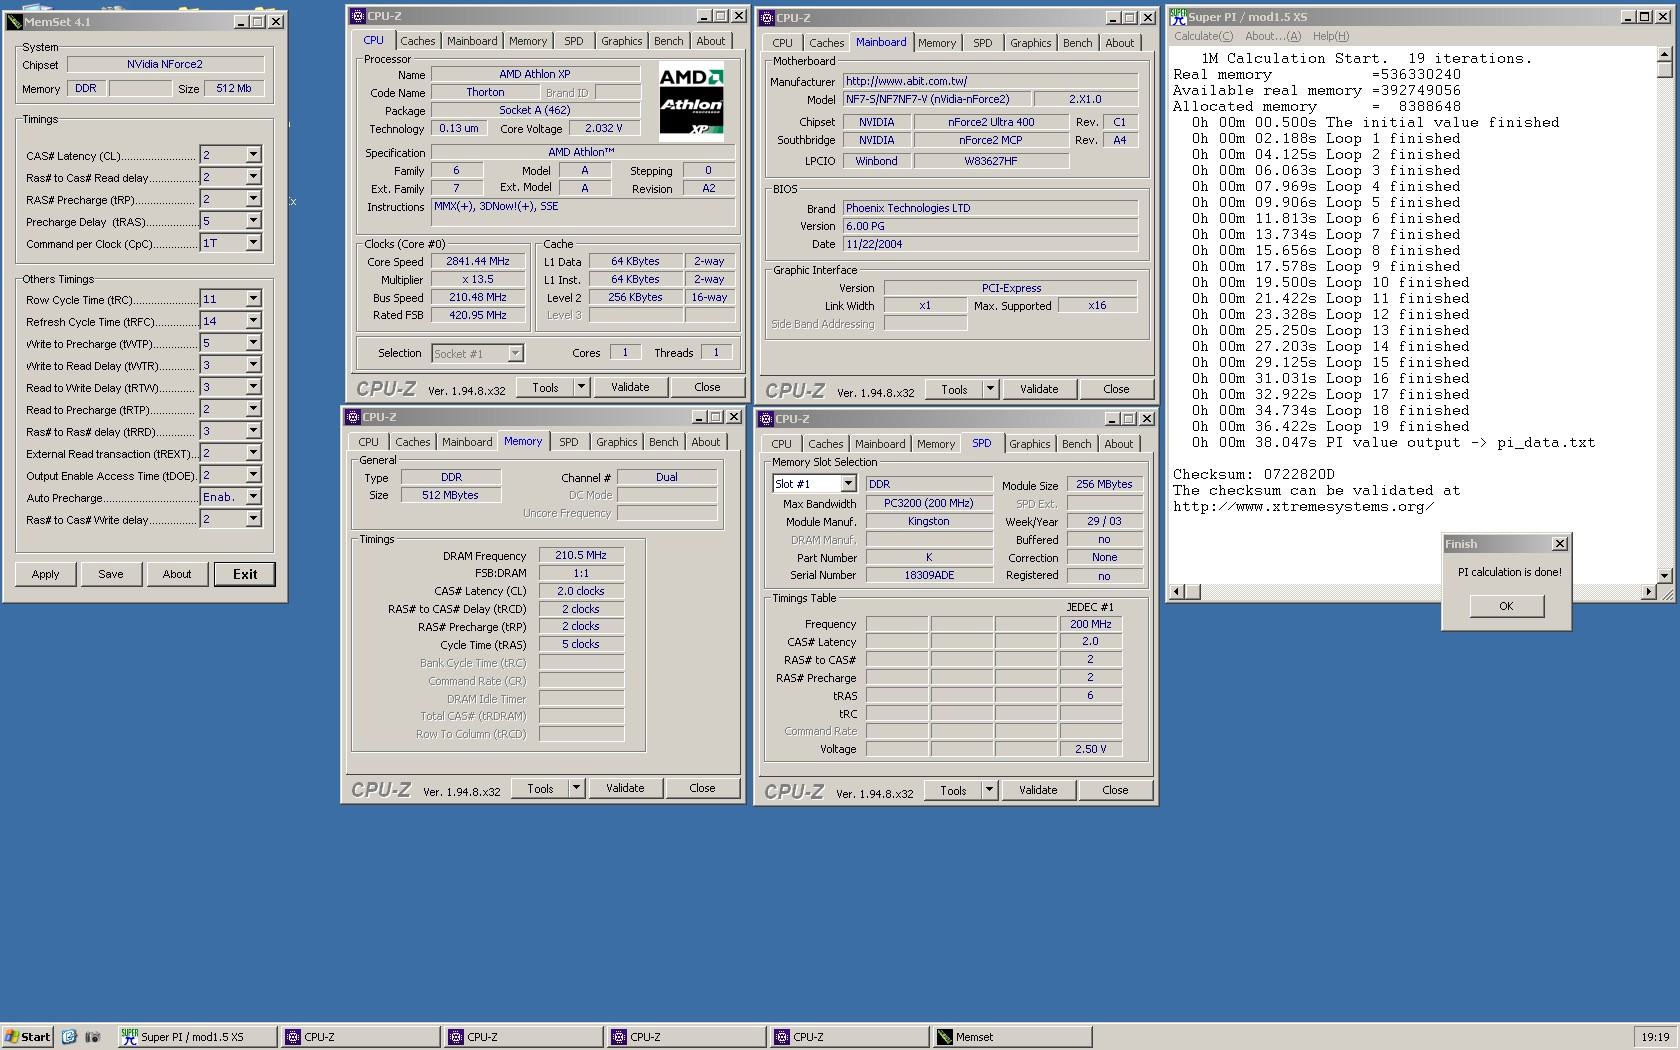The image size is (1680, 1050).
Task: Click the Super PI title bar icon
Action: click(x=1178, y=17)
